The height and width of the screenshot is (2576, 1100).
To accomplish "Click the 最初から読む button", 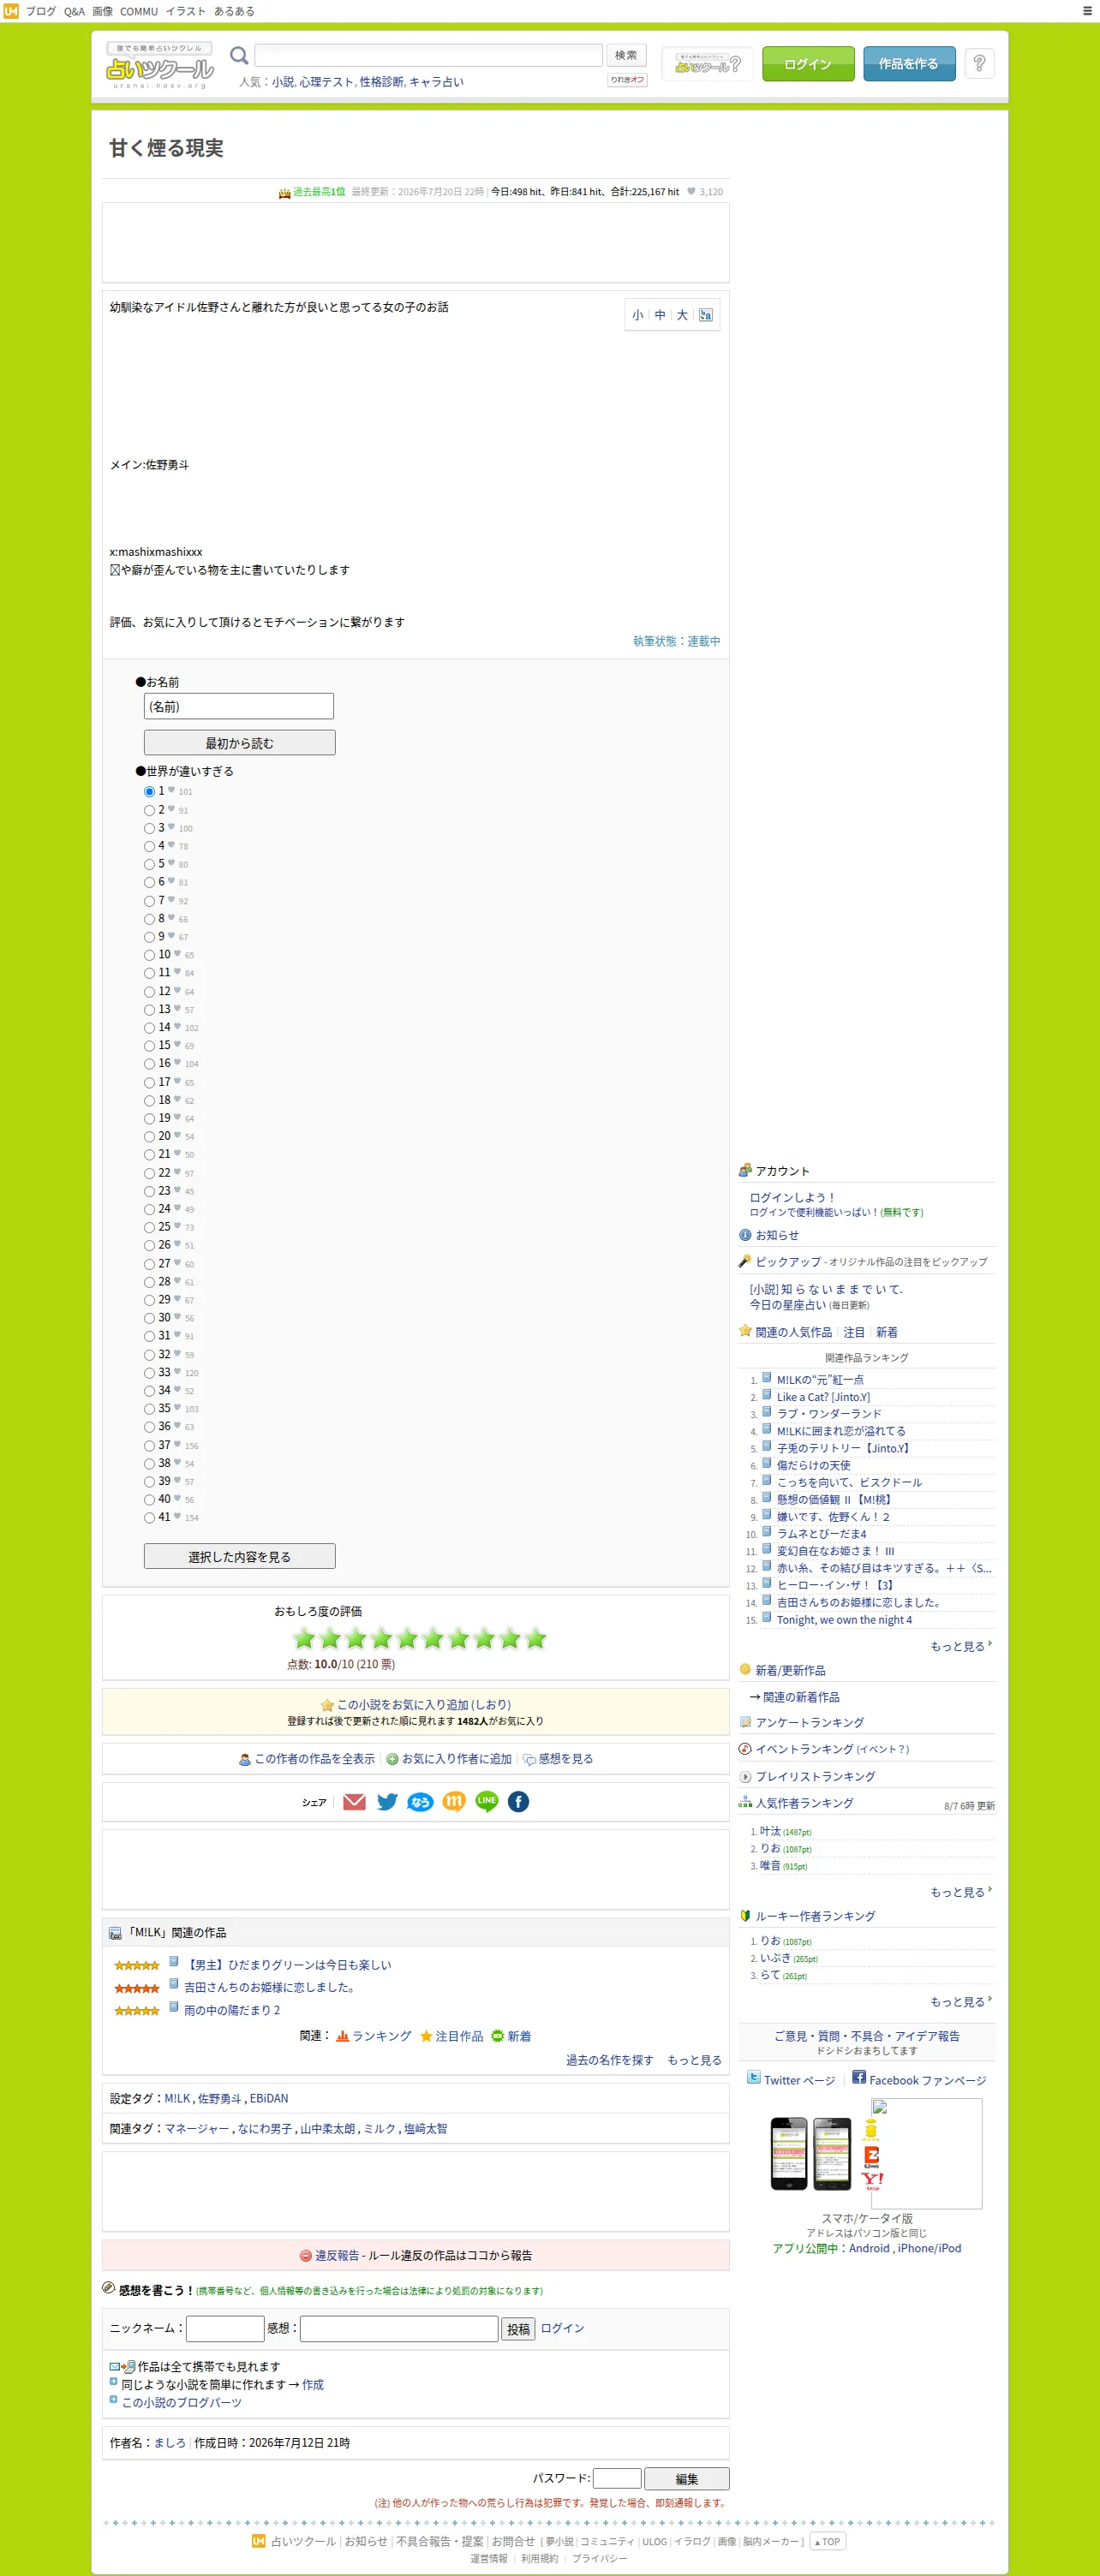I will (x=240, y=743).
